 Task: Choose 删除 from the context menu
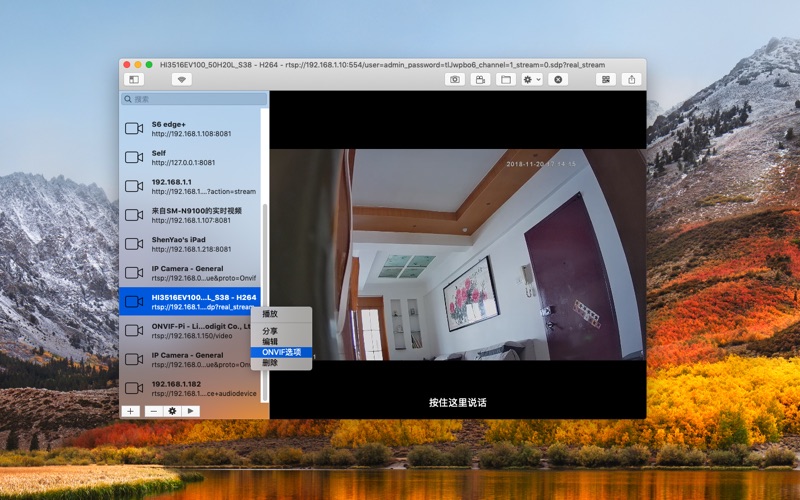(x=270, y=363)
